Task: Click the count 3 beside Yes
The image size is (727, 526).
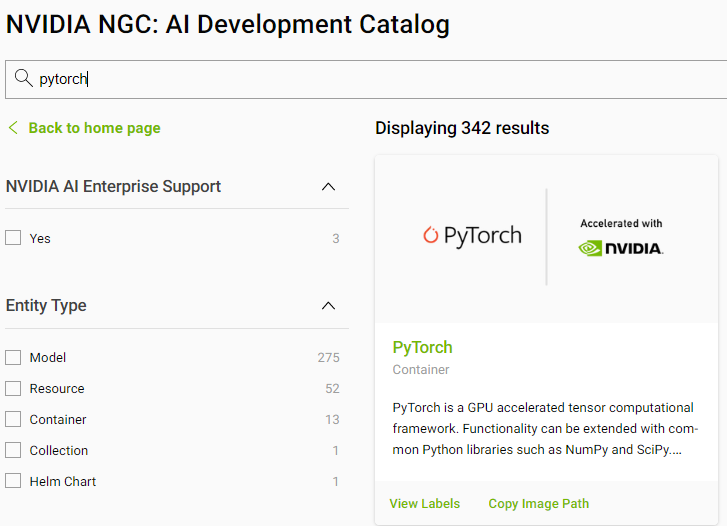Action: point(336,238)
